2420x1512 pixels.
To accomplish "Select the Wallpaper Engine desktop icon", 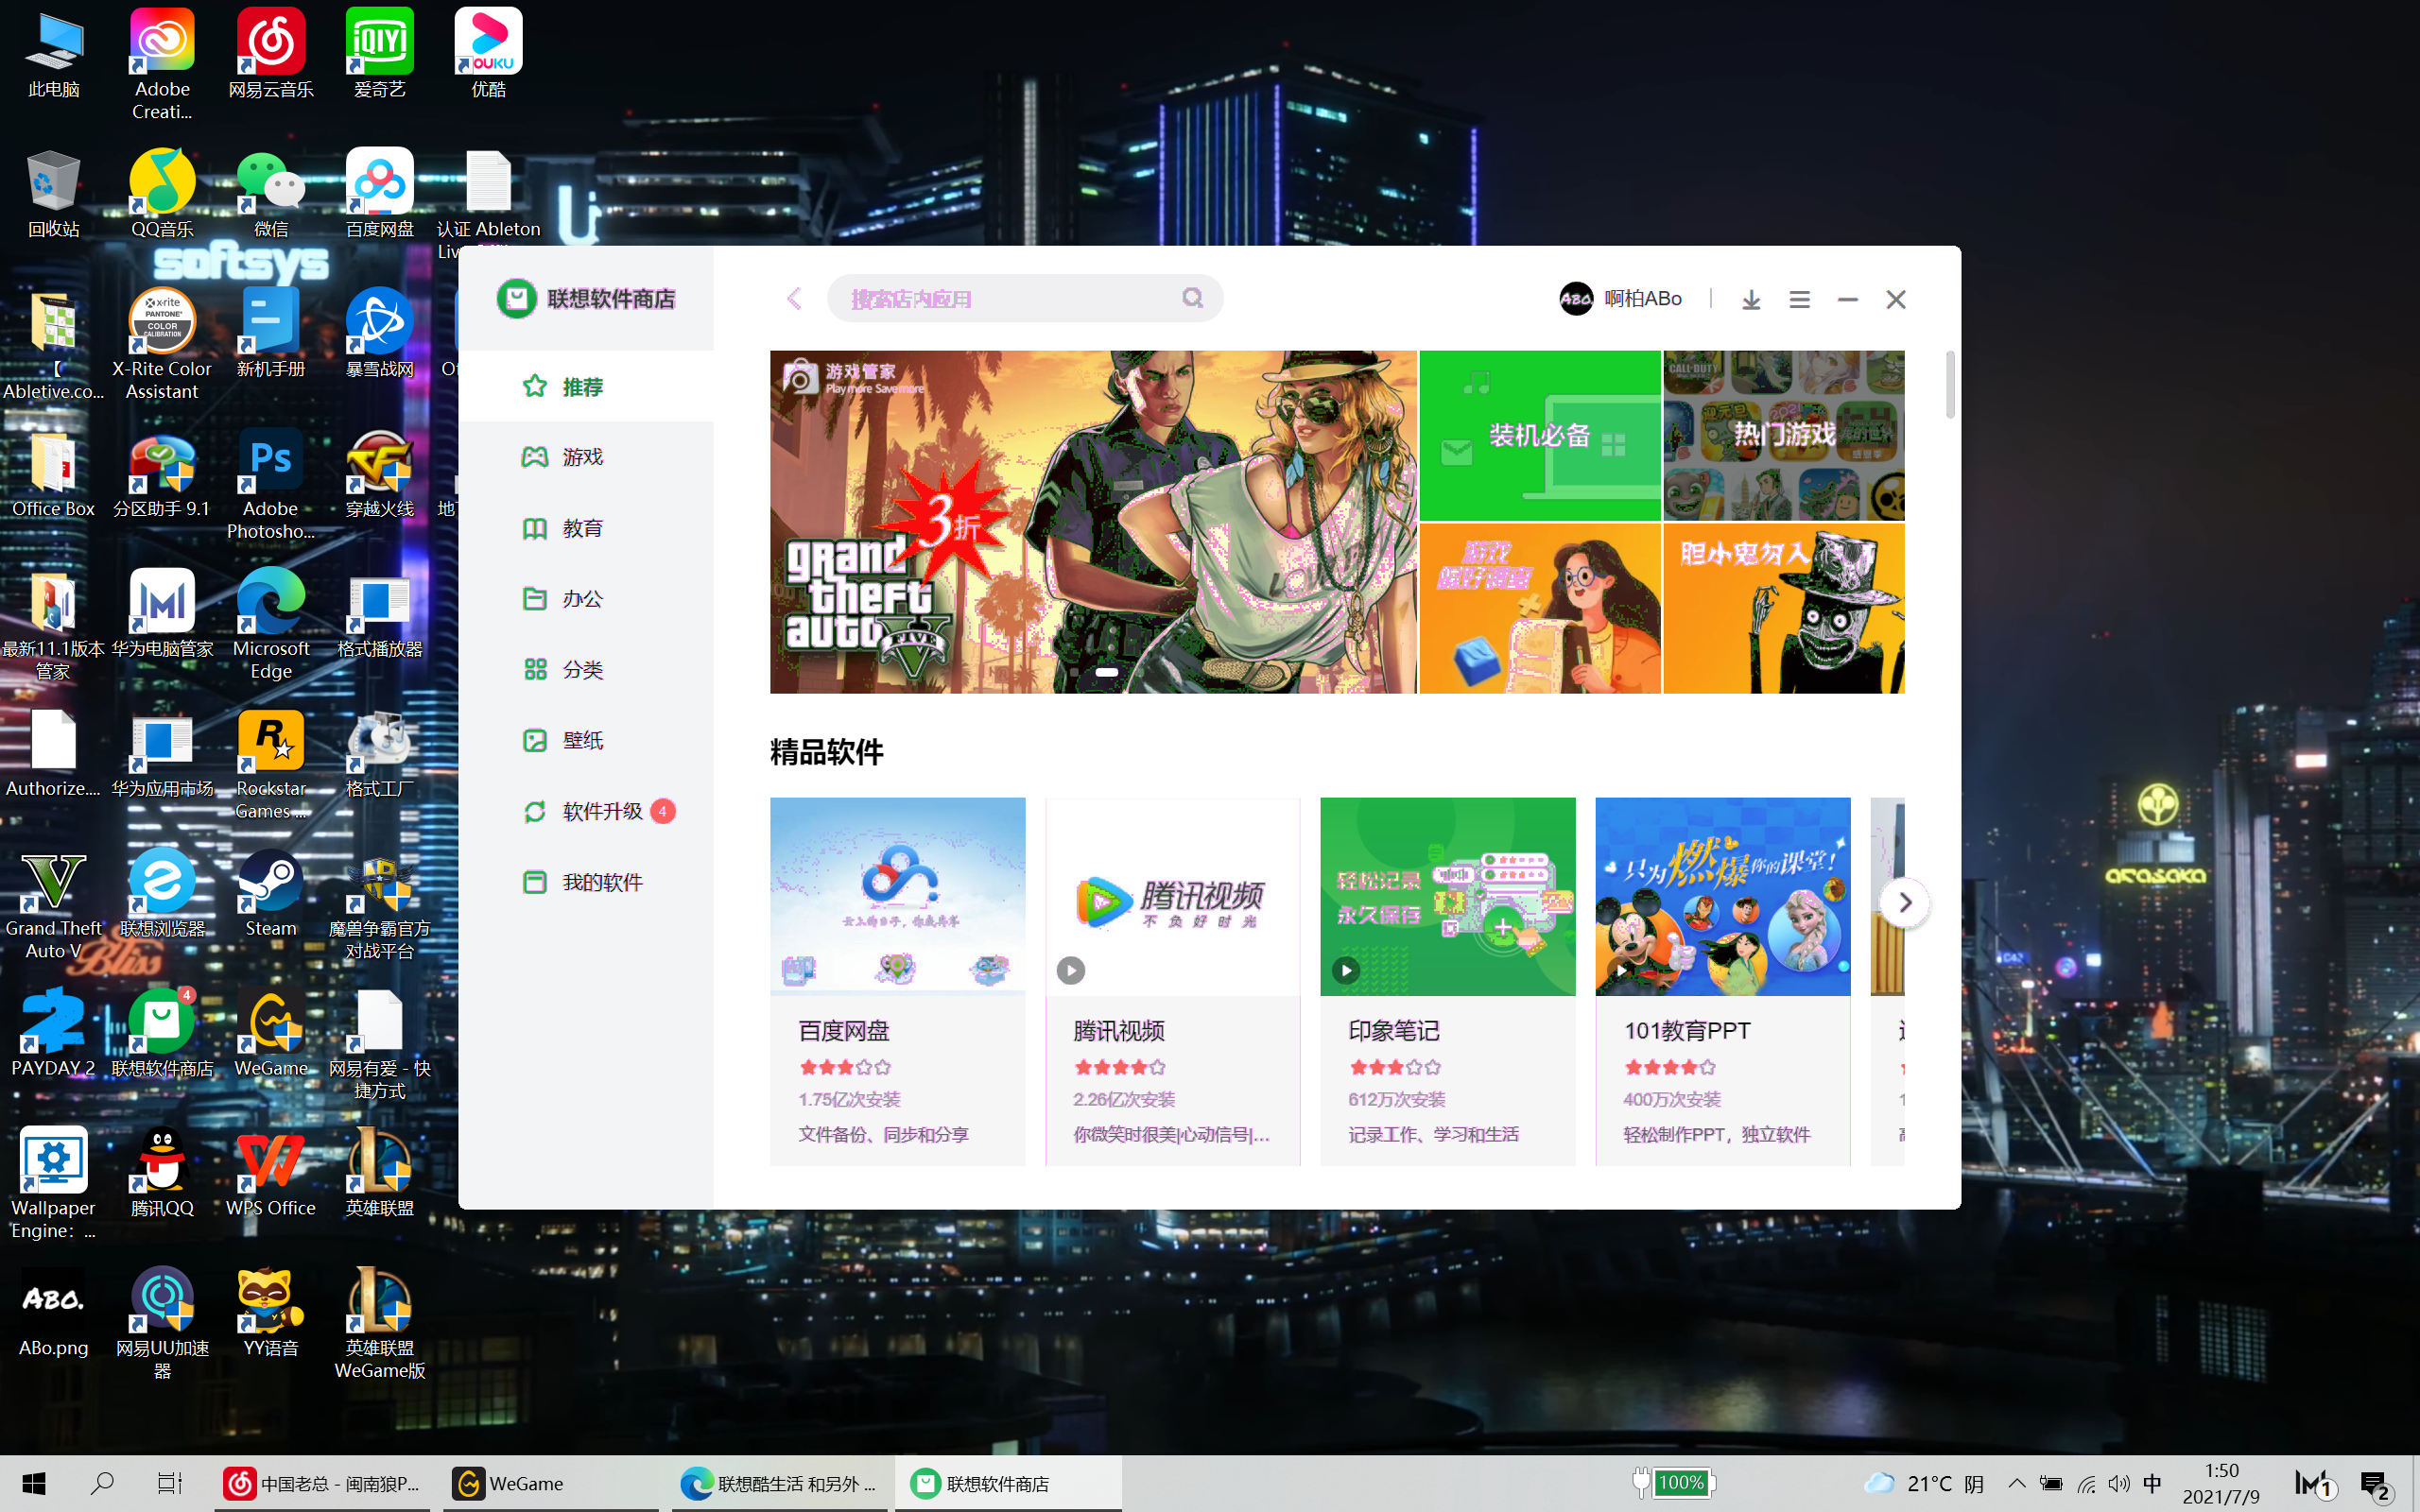I will click(53, 1185).
